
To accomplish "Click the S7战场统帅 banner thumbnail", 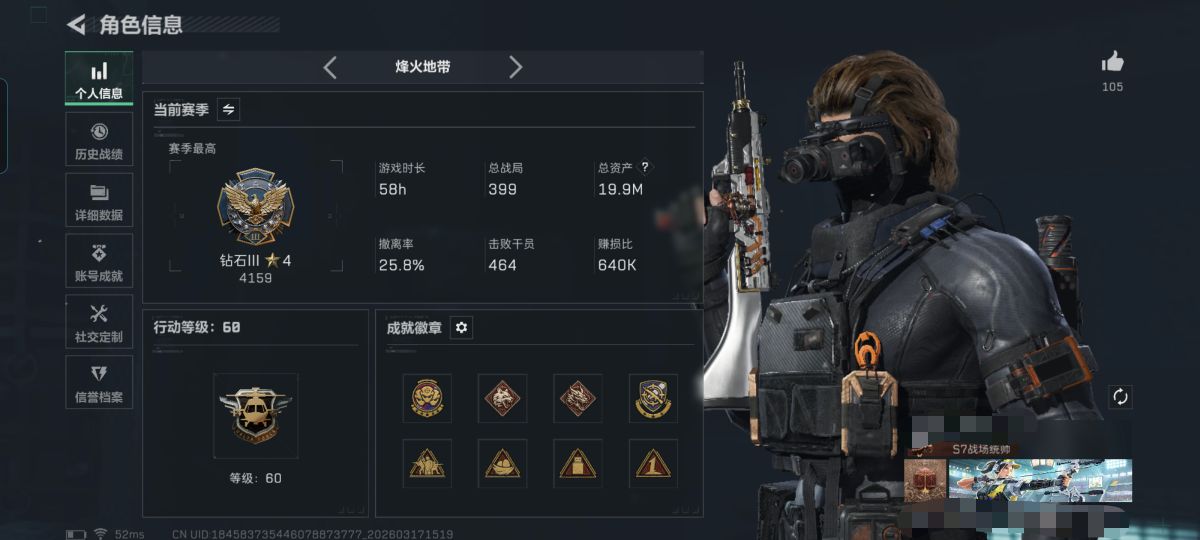I will (x=1017, y=479).
